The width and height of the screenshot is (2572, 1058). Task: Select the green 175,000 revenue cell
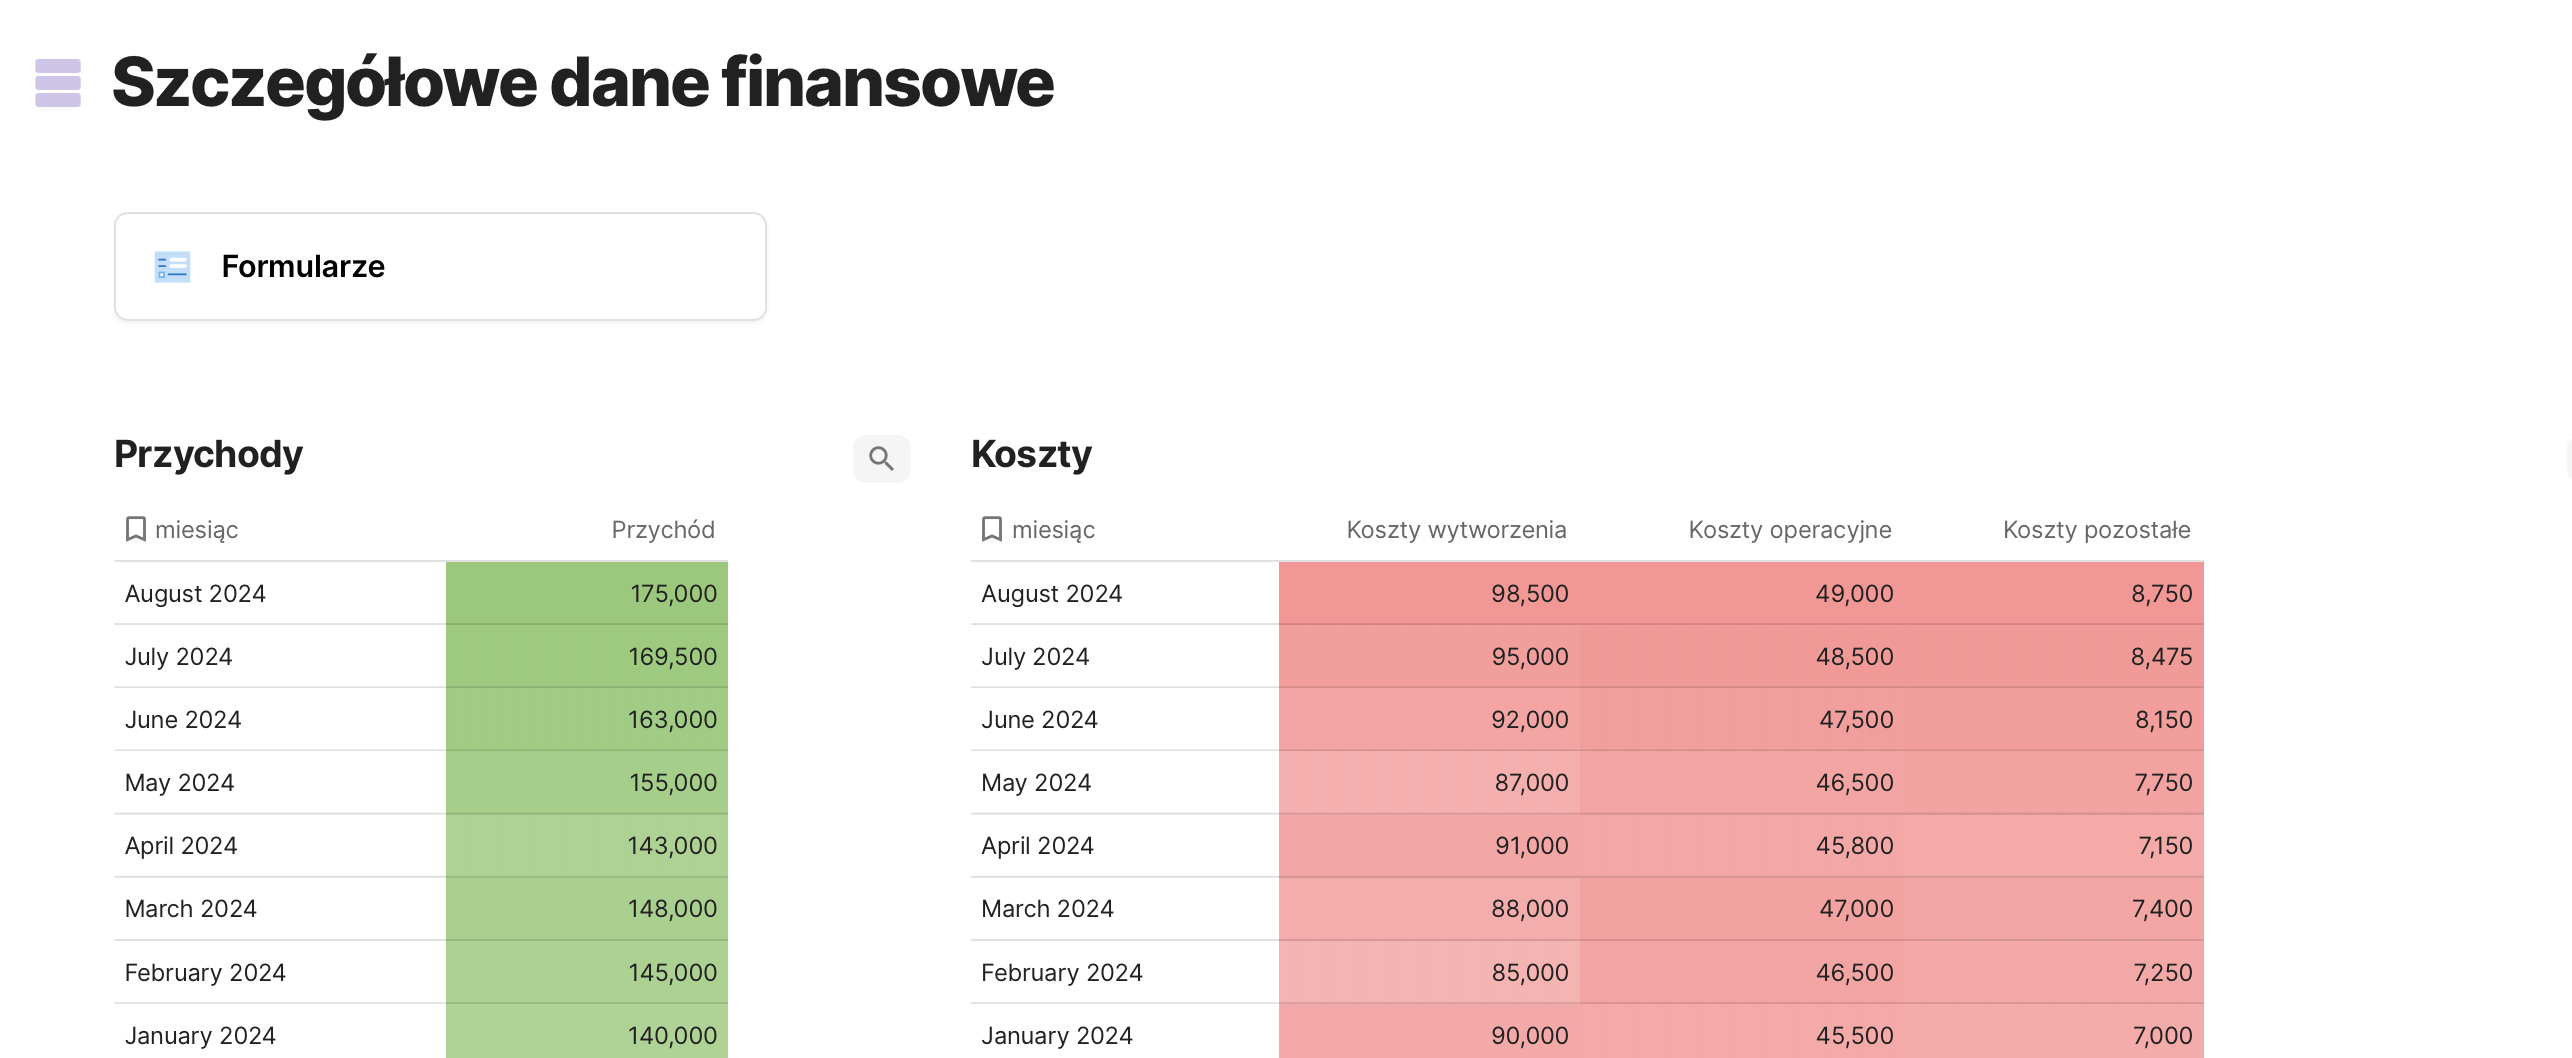[587, 594]
